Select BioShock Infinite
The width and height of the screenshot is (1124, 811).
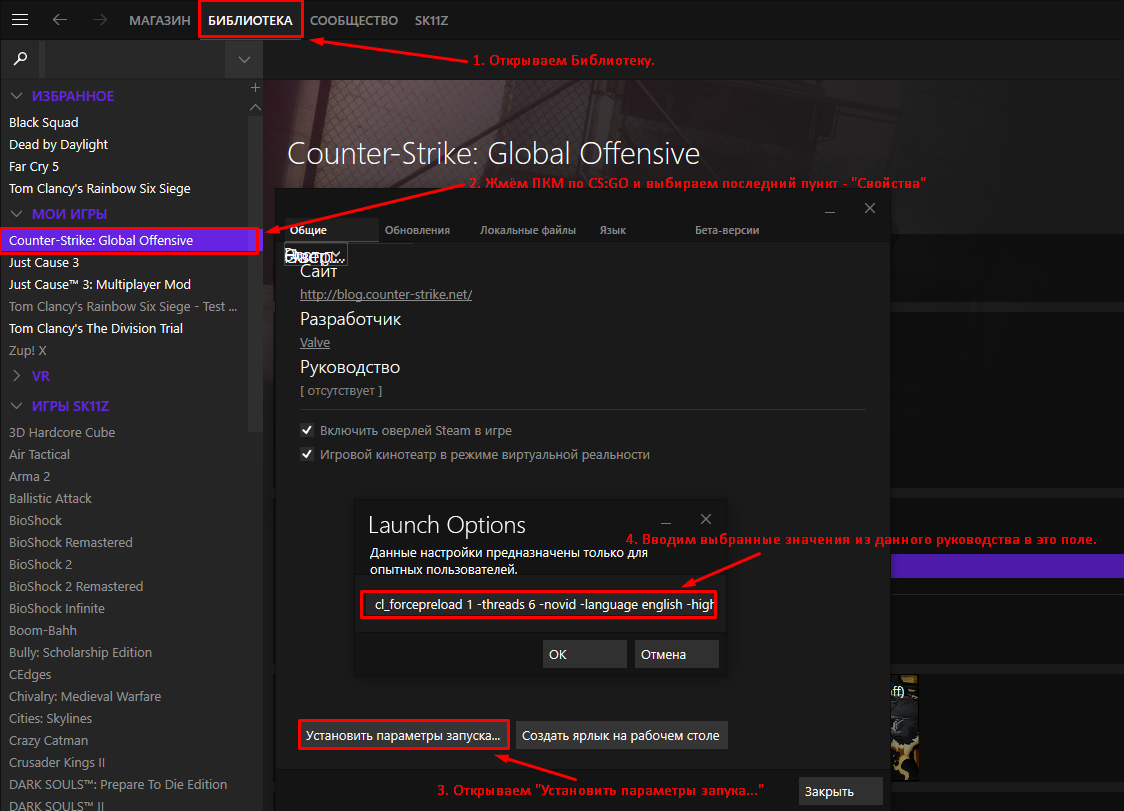tap(57, 609)
